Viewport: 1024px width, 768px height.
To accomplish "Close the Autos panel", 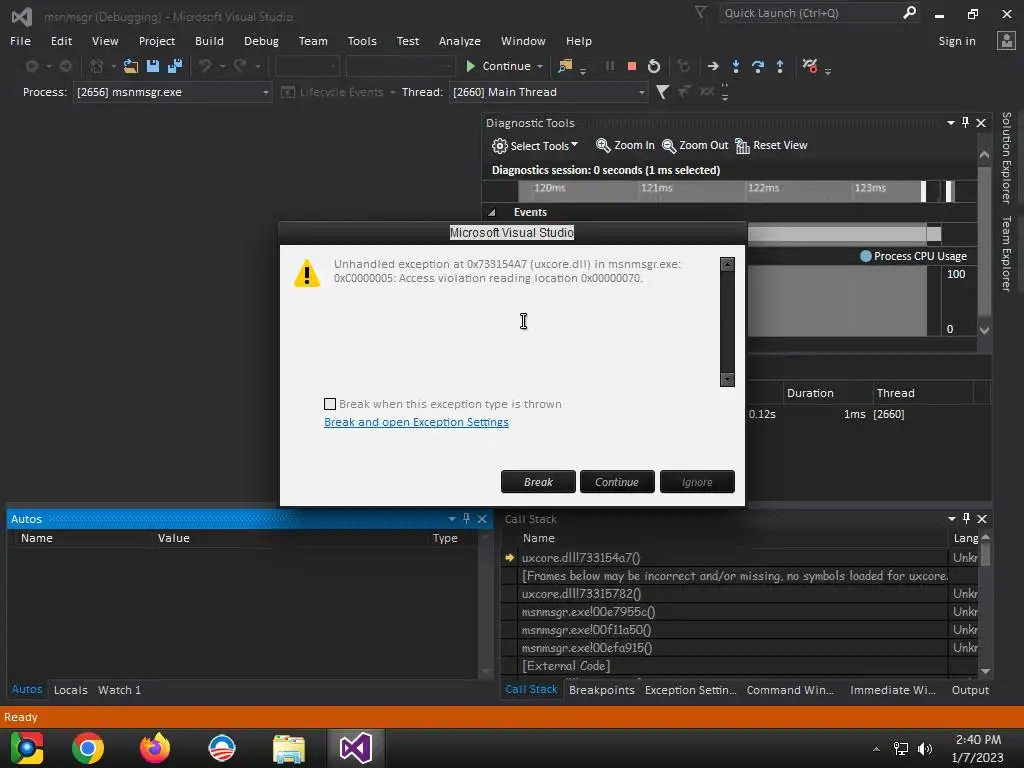I will 482,519.
